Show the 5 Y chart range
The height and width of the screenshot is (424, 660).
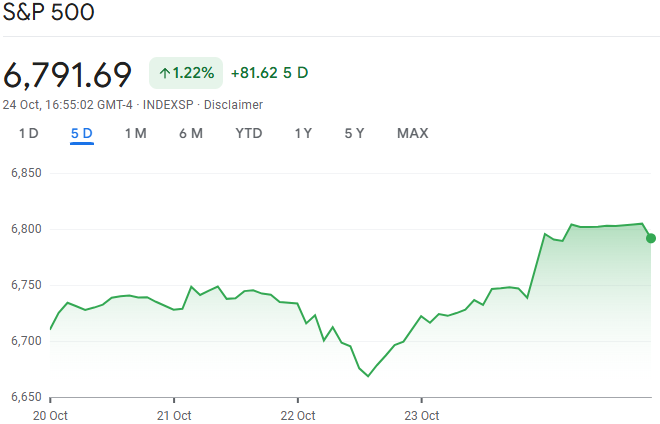(x=354, y=133)
